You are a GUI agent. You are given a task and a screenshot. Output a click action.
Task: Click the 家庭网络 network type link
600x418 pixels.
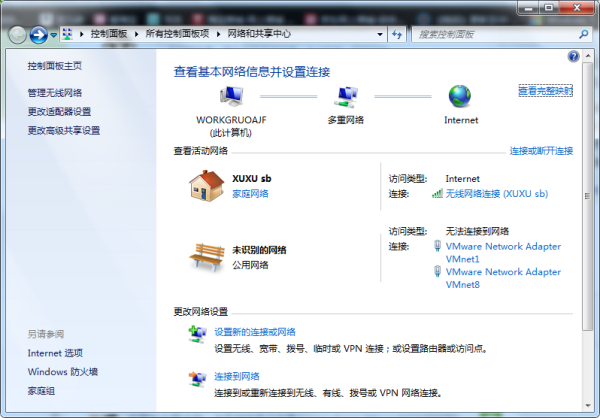(250, 194)
